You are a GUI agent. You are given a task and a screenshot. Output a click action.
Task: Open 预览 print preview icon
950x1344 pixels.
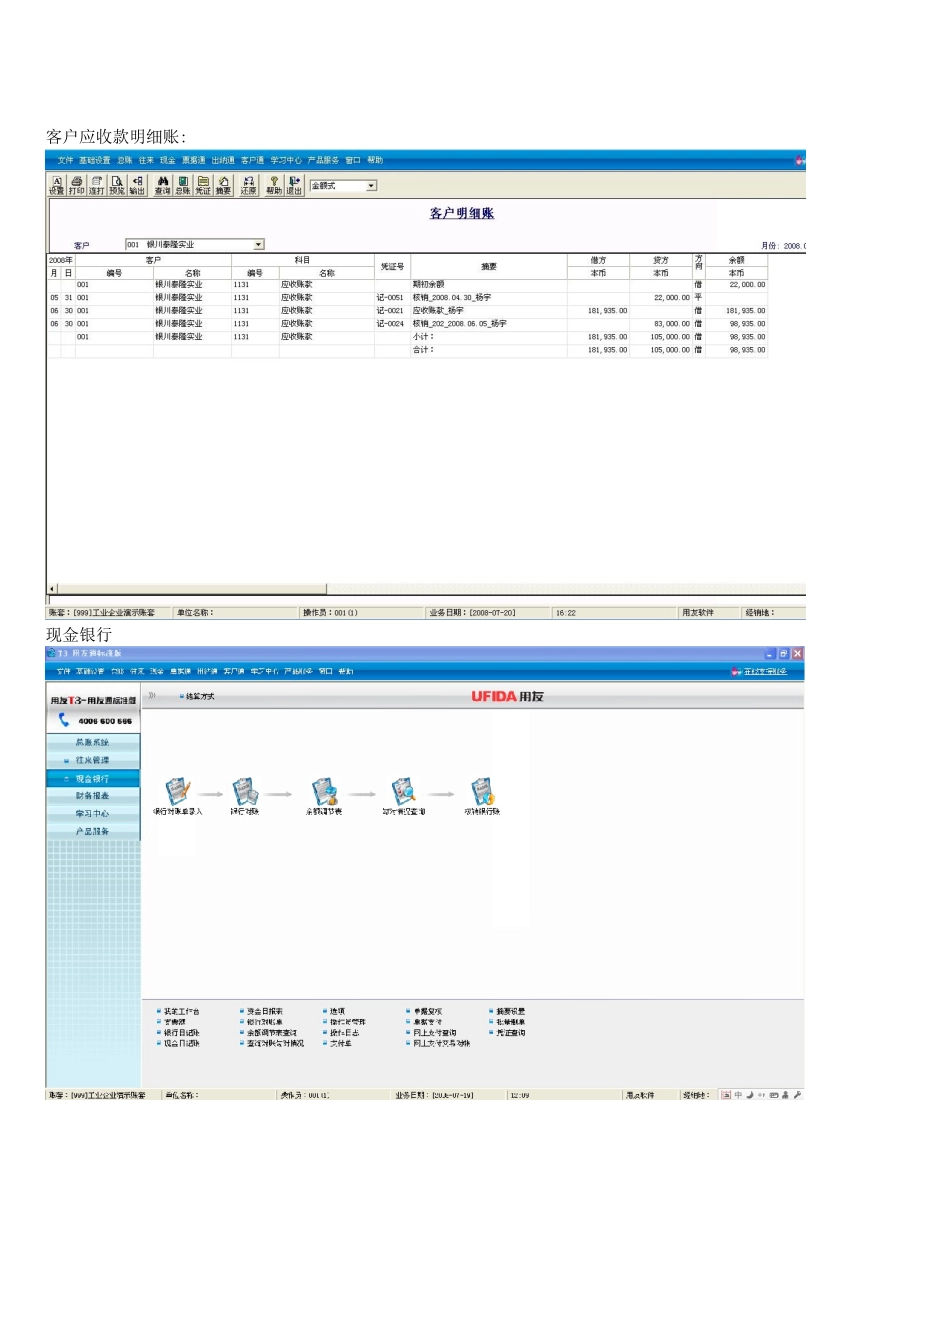tap(117, 185)
